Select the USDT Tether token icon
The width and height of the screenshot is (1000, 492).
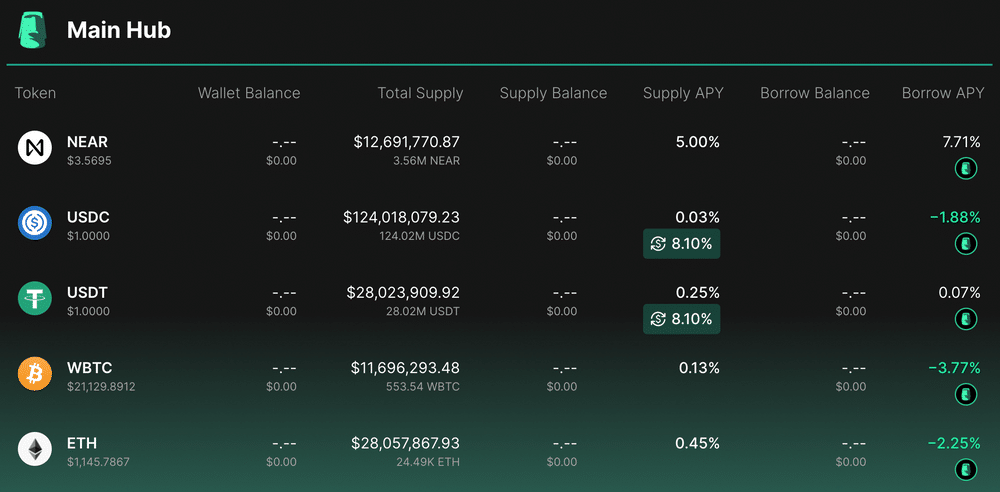(34, 299)
